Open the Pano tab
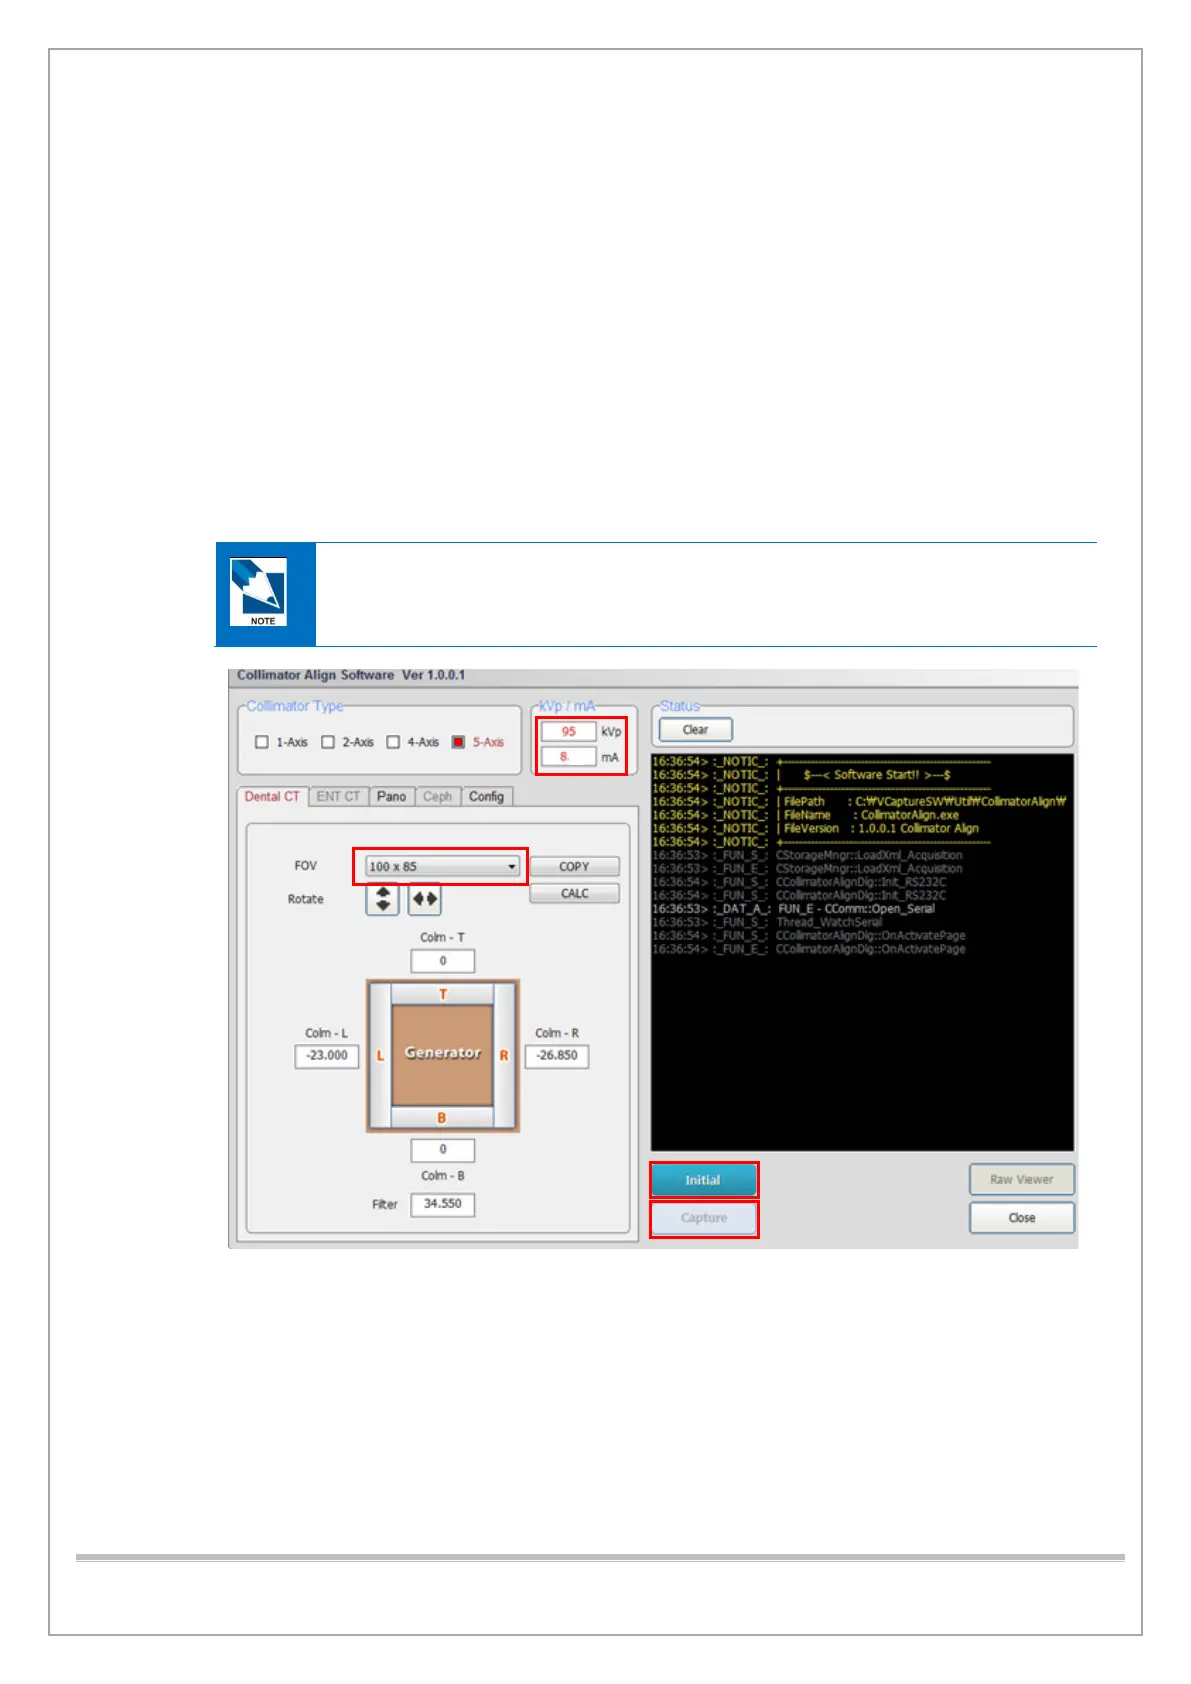1191x1684 pixels. click(x=391, y=797)
